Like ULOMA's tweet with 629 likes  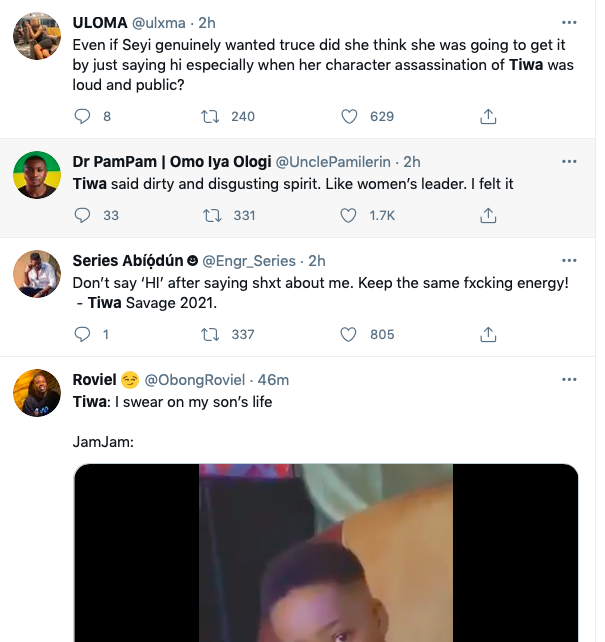pos(349,117)
